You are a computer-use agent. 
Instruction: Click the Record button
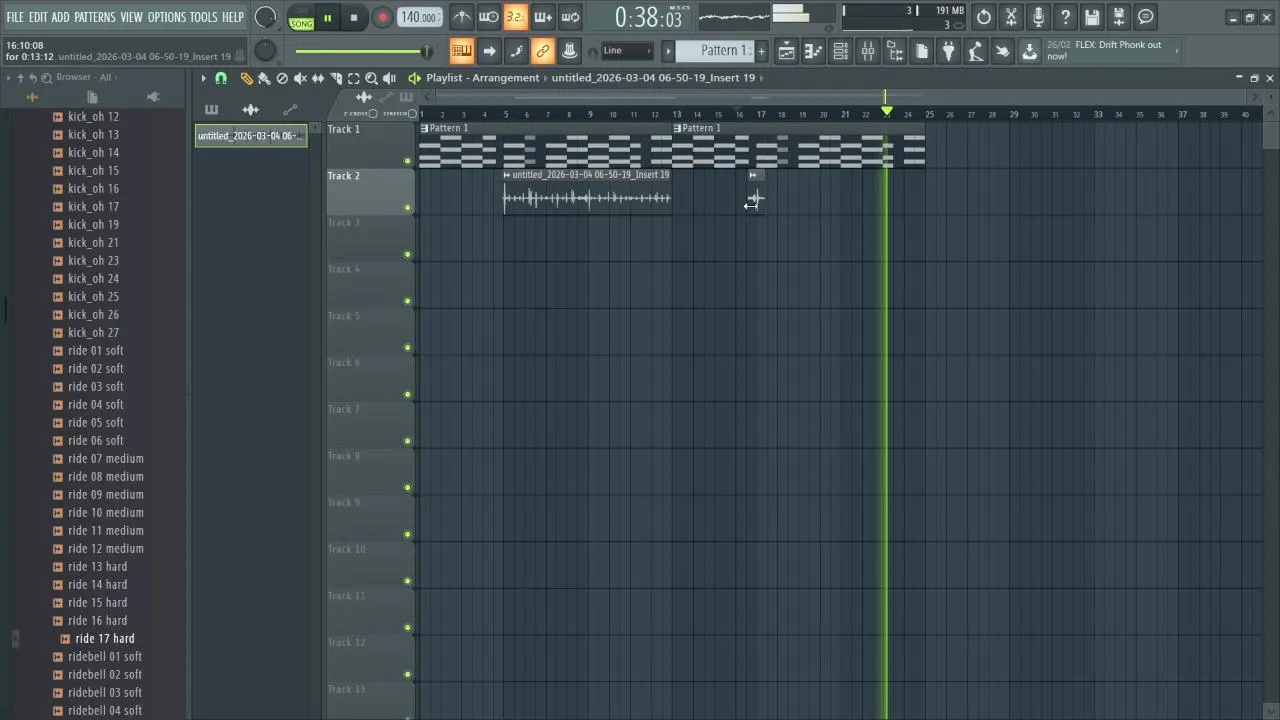click(x=382, y=18)
